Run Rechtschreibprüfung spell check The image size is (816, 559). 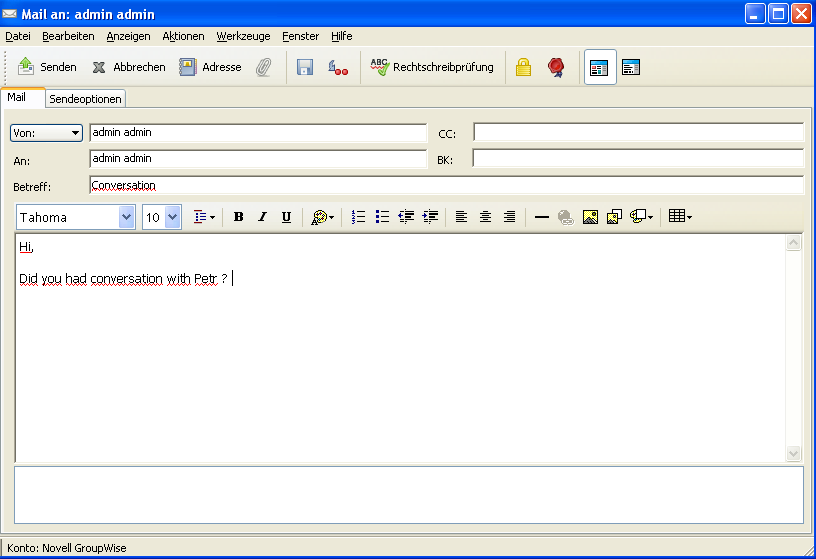431,67
